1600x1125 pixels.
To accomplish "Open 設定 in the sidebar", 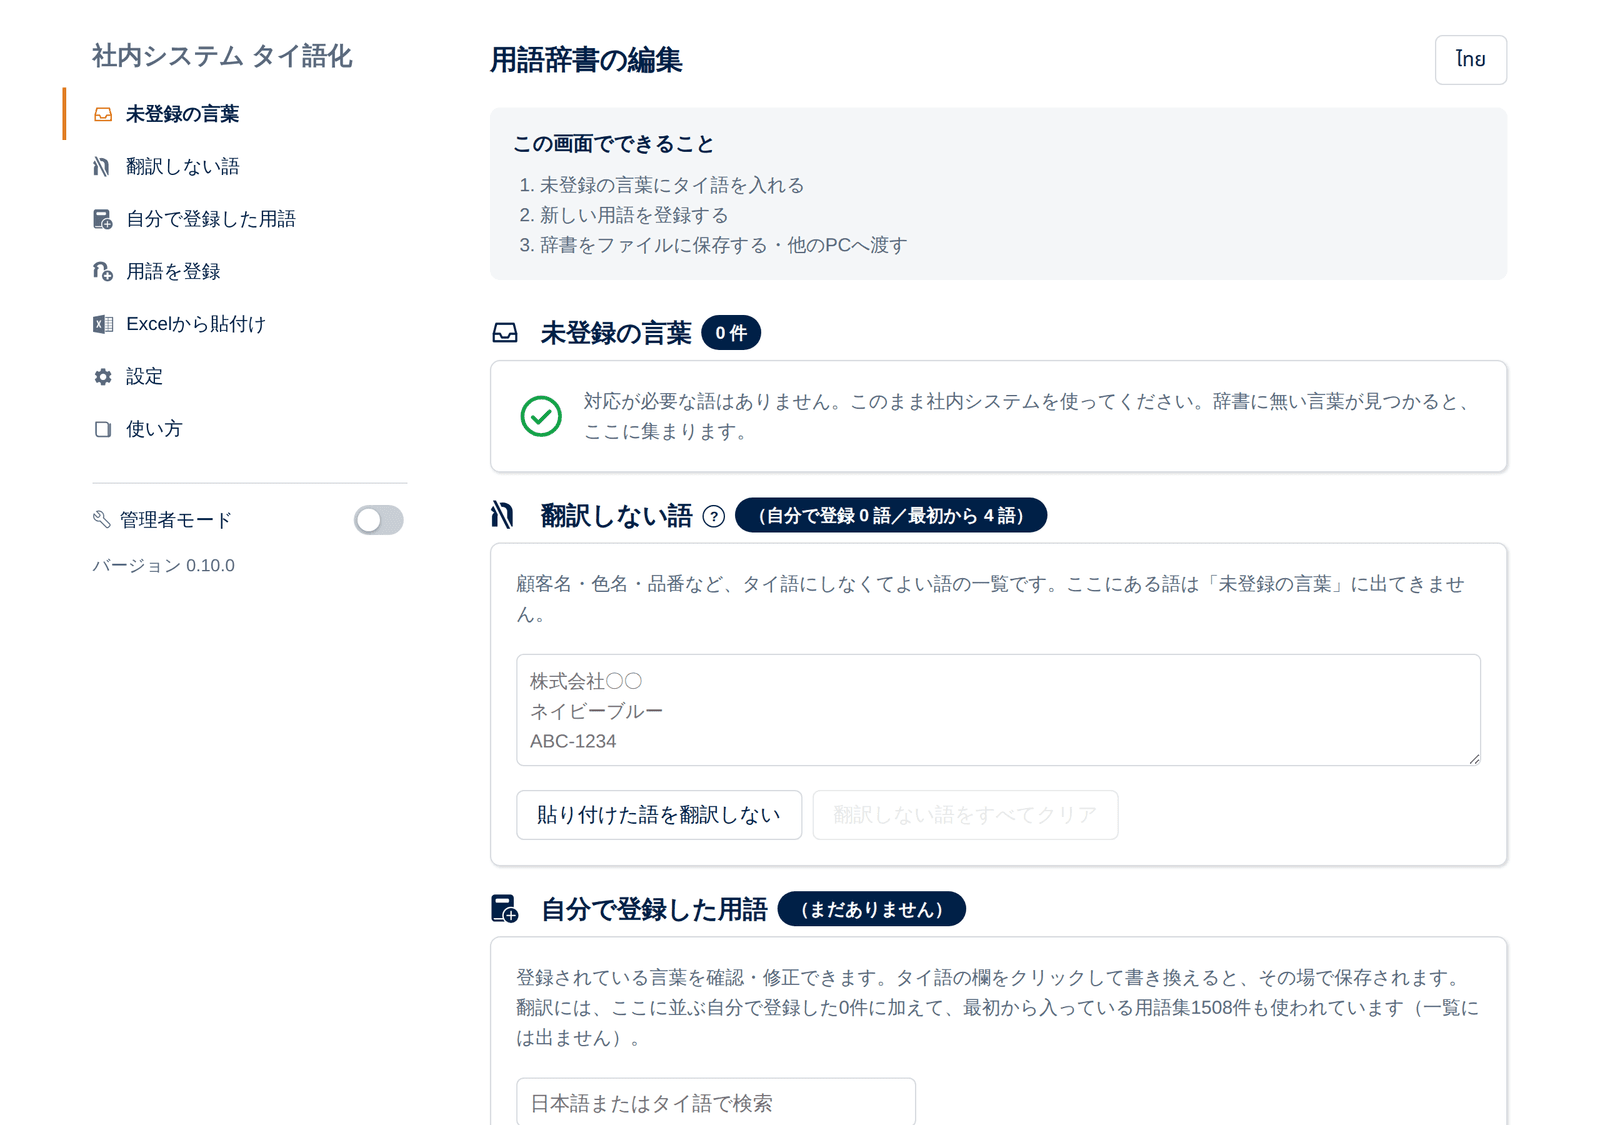I will coord(236,377).
